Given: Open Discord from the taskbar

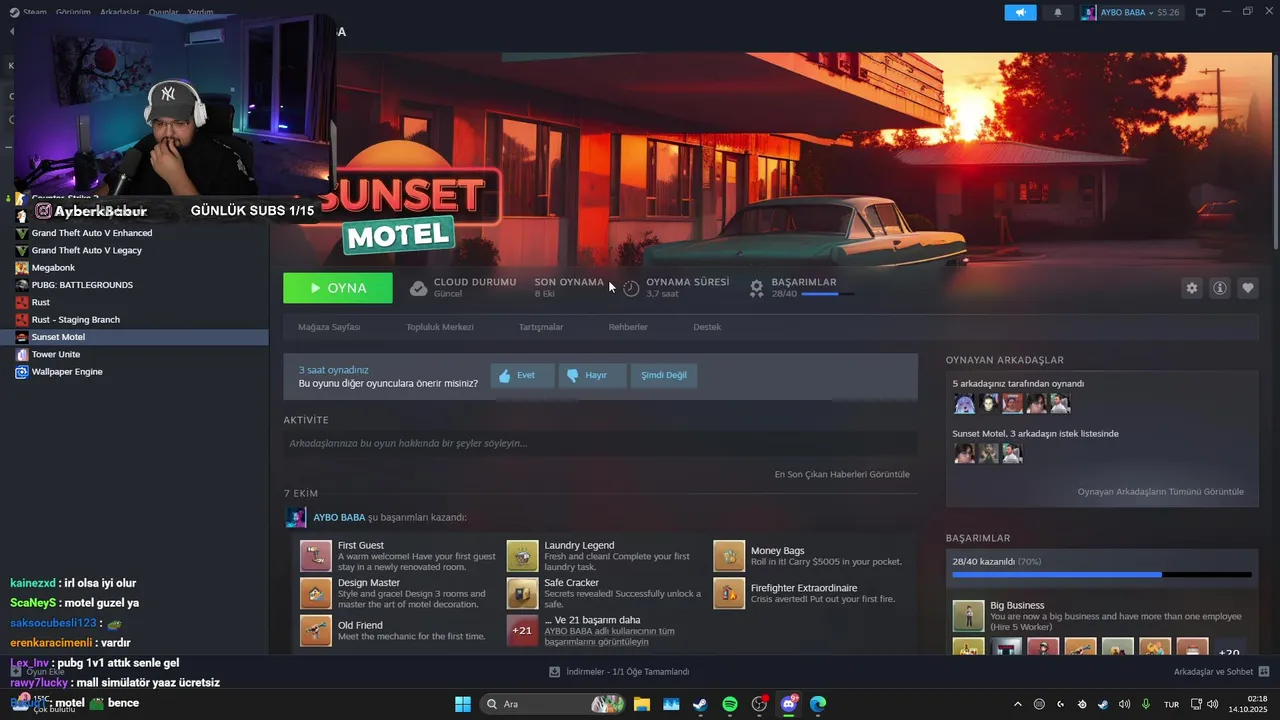Looking at the screenshot, I should click(x=789, y=704).
